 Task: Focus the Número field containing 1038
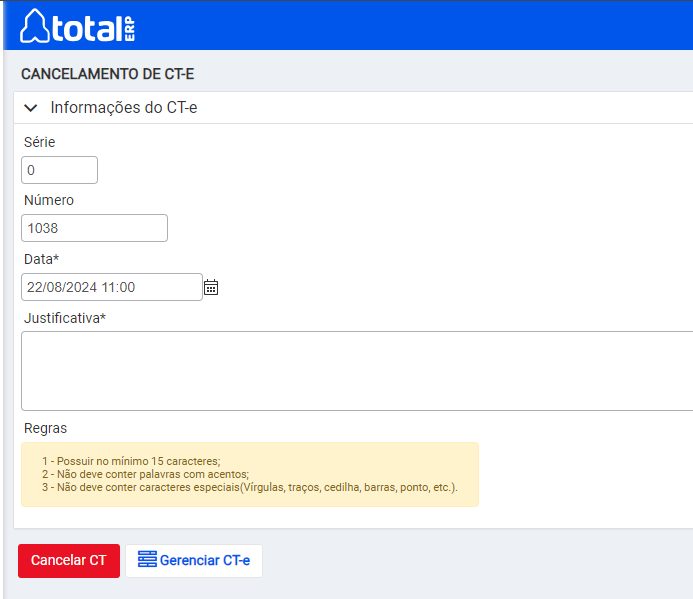pos(94,228)
